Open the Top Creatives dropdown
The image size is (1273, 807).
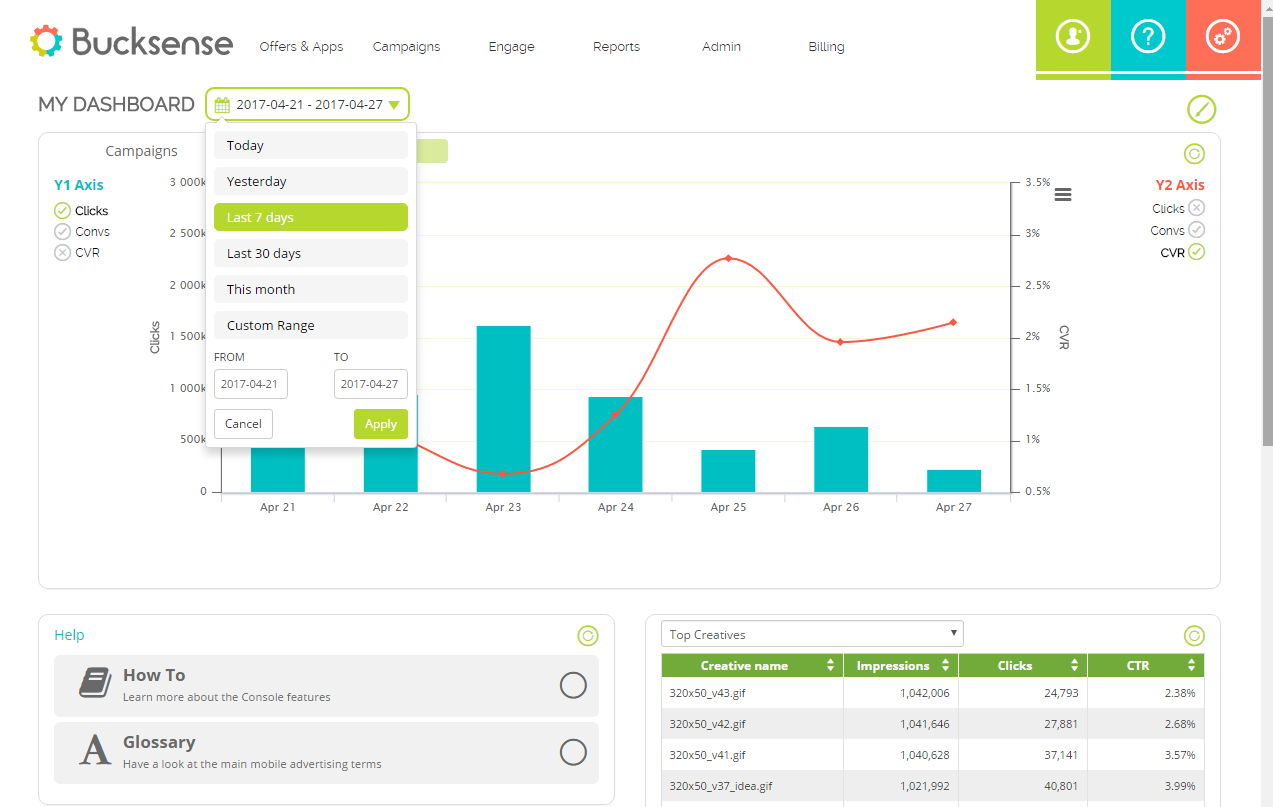(812, 634)
